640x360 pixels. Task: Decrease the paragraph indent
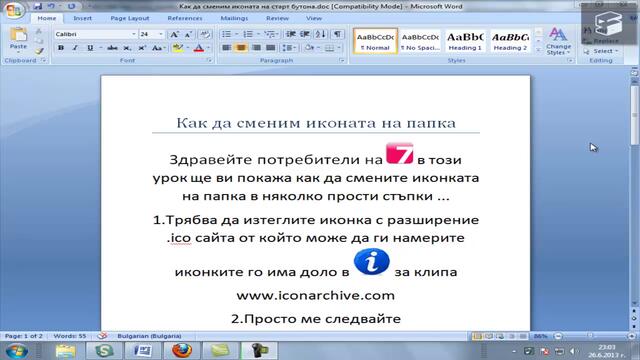(x=291, y=34)
